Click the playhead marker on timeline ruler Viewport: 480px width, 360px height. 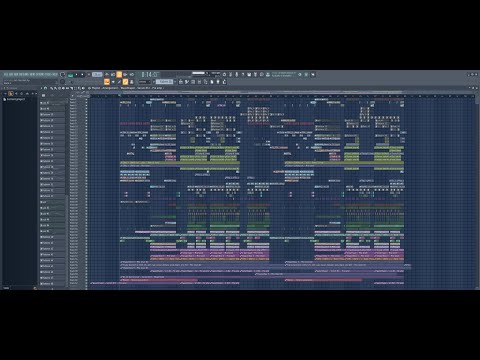[120, 96]
